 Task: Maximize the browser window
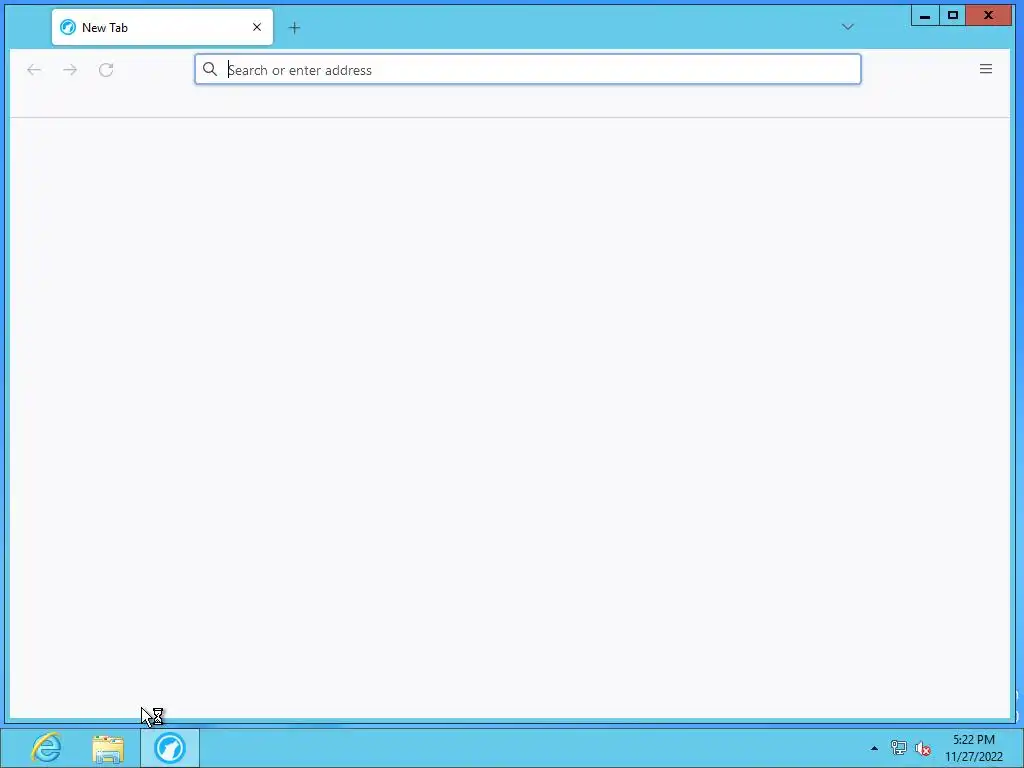[952, 16]
